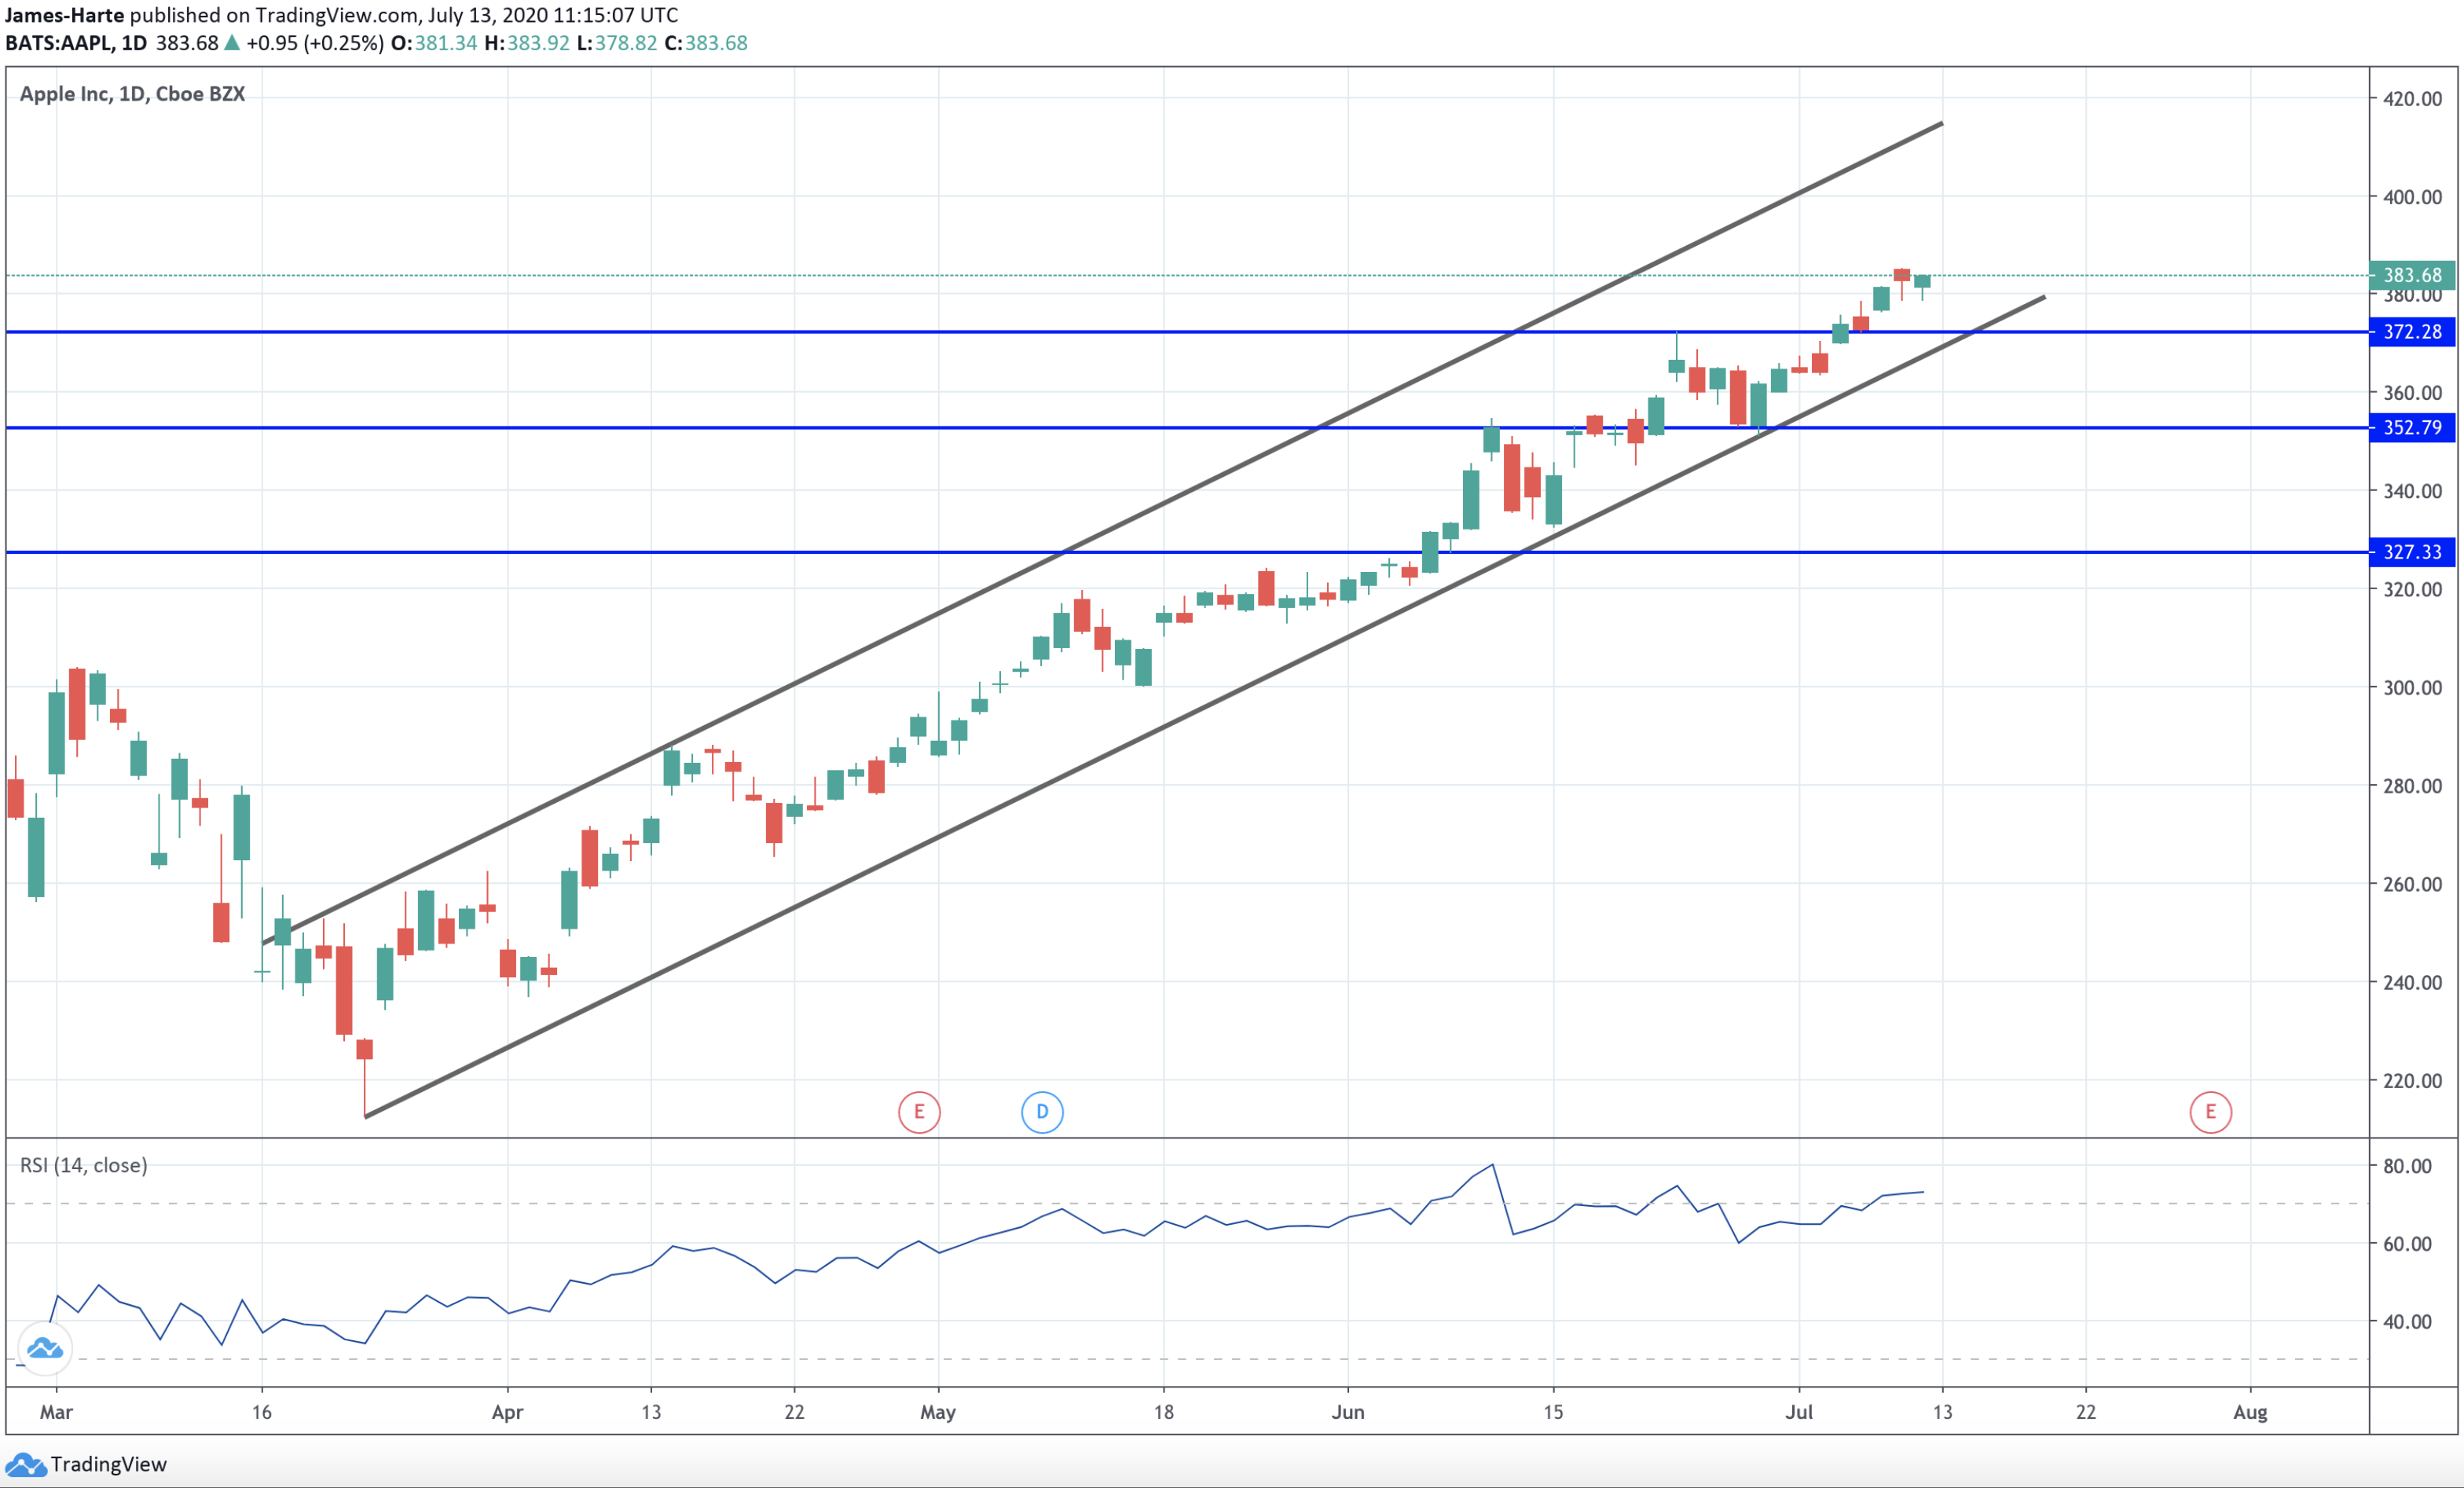Viewport: 2464px width, 1488px height.
Task: Click the 383.68 current price label
Action: (x=2411, y=275)
